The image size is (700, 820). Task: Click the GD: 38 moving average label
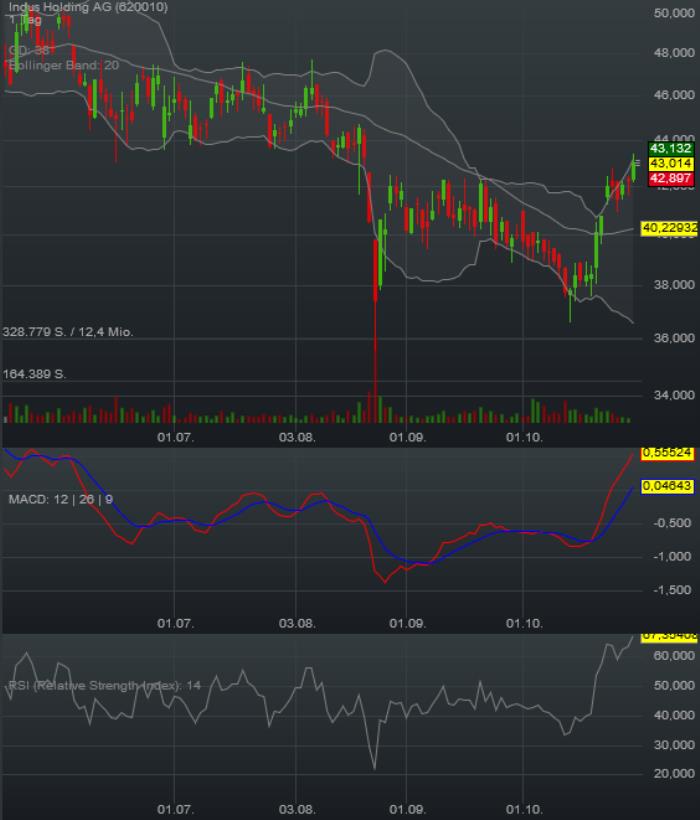point(30,49)
